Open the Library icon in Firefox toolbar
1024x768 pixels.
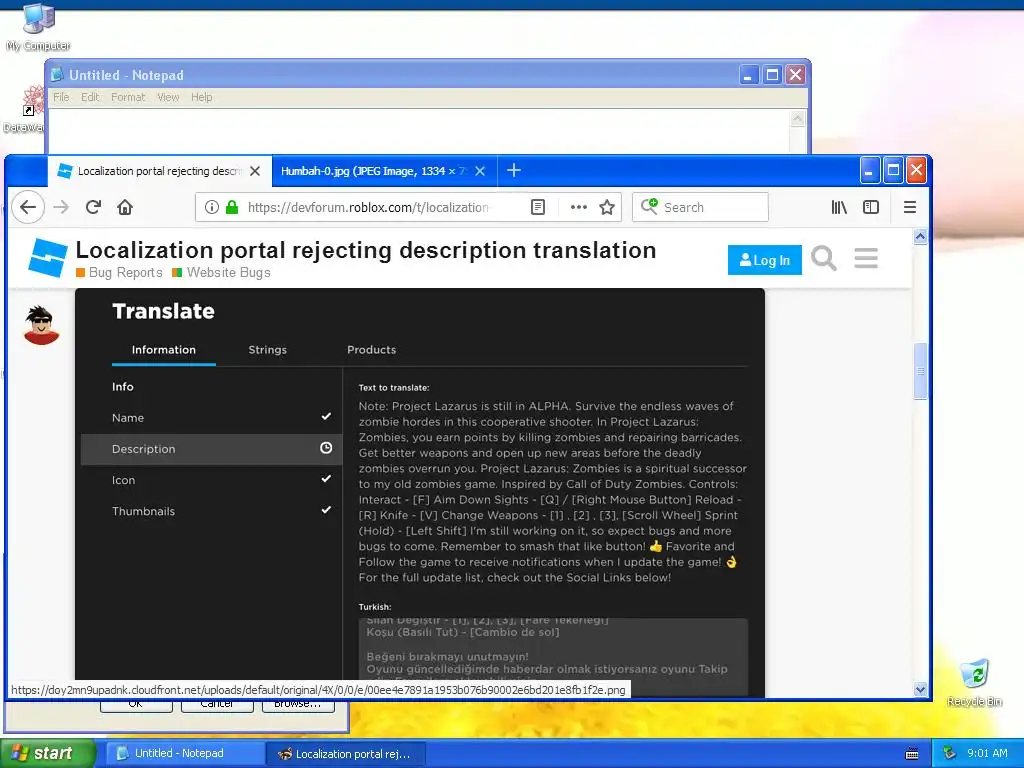[x=839, y=207]
